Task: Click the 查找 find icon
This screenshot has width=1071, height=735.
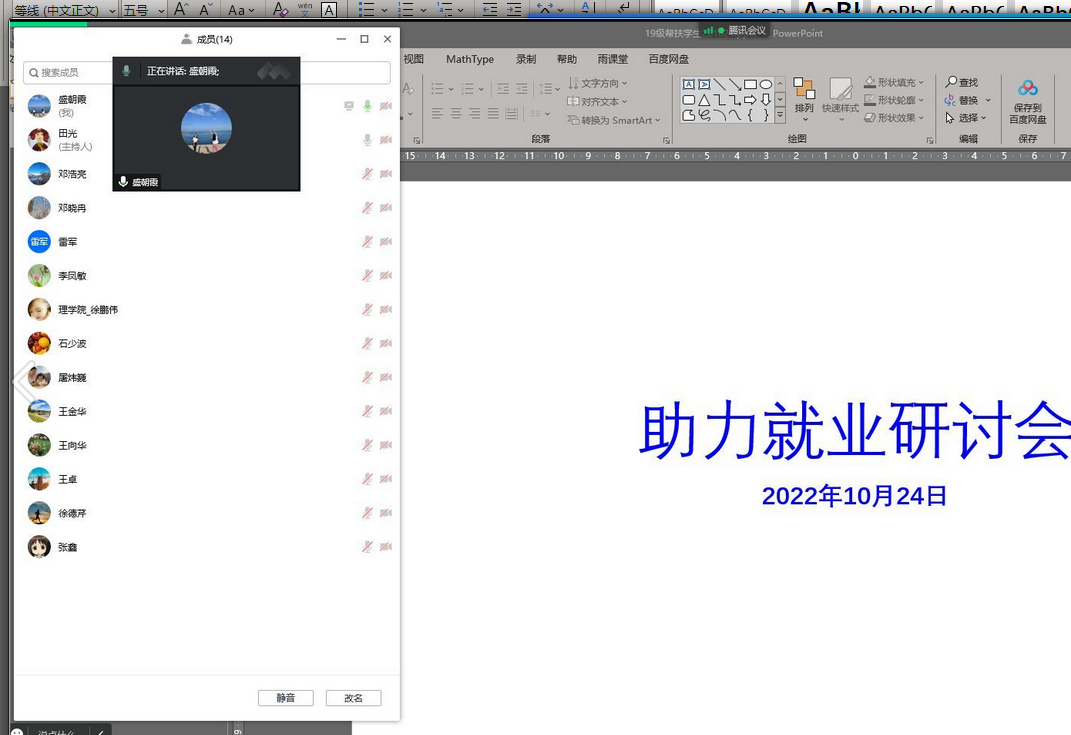Action: click(961, 83)
